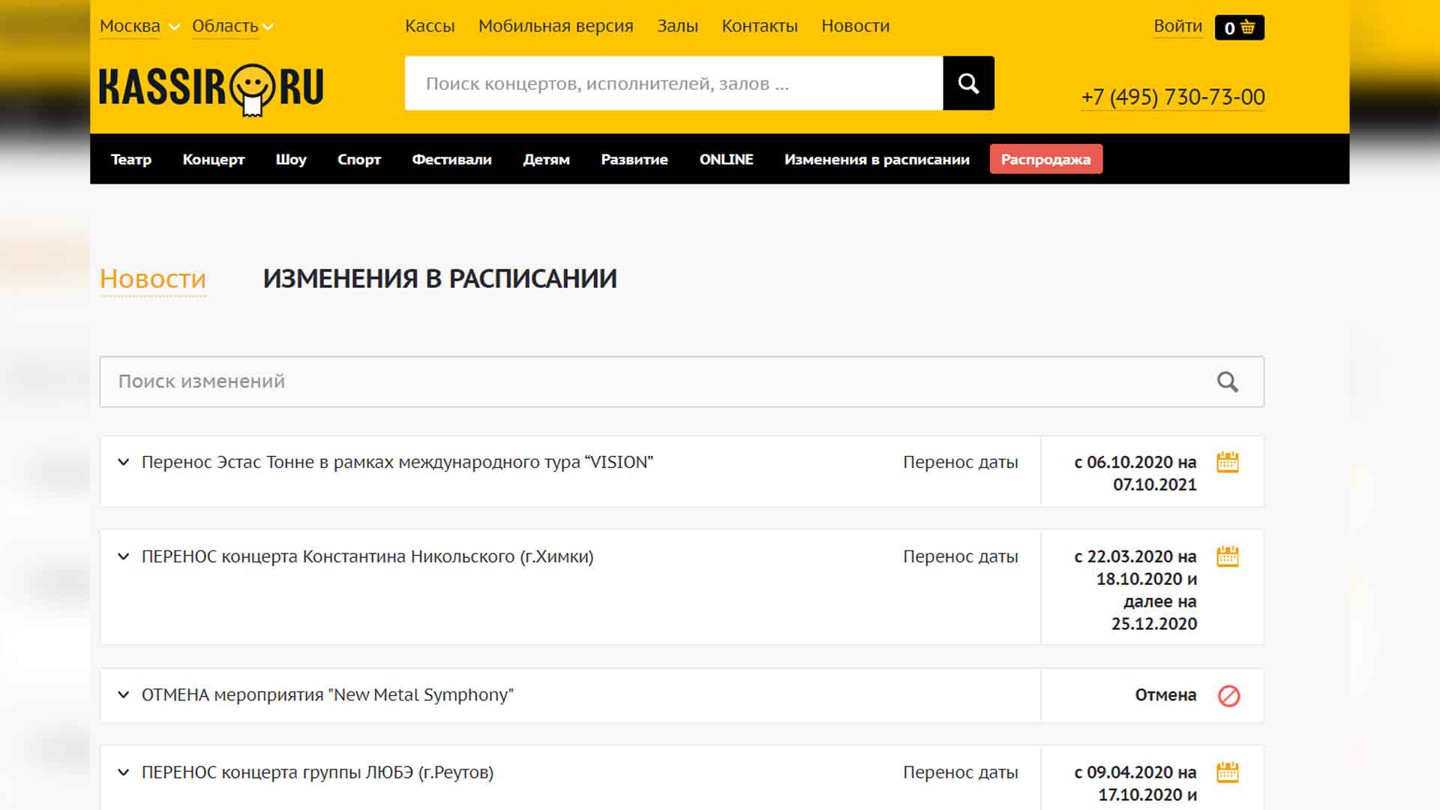Image resolution: width=1440 pixels, height=810 pixels.
Task: Click the Отмена status text
Action: [1166, 695]
